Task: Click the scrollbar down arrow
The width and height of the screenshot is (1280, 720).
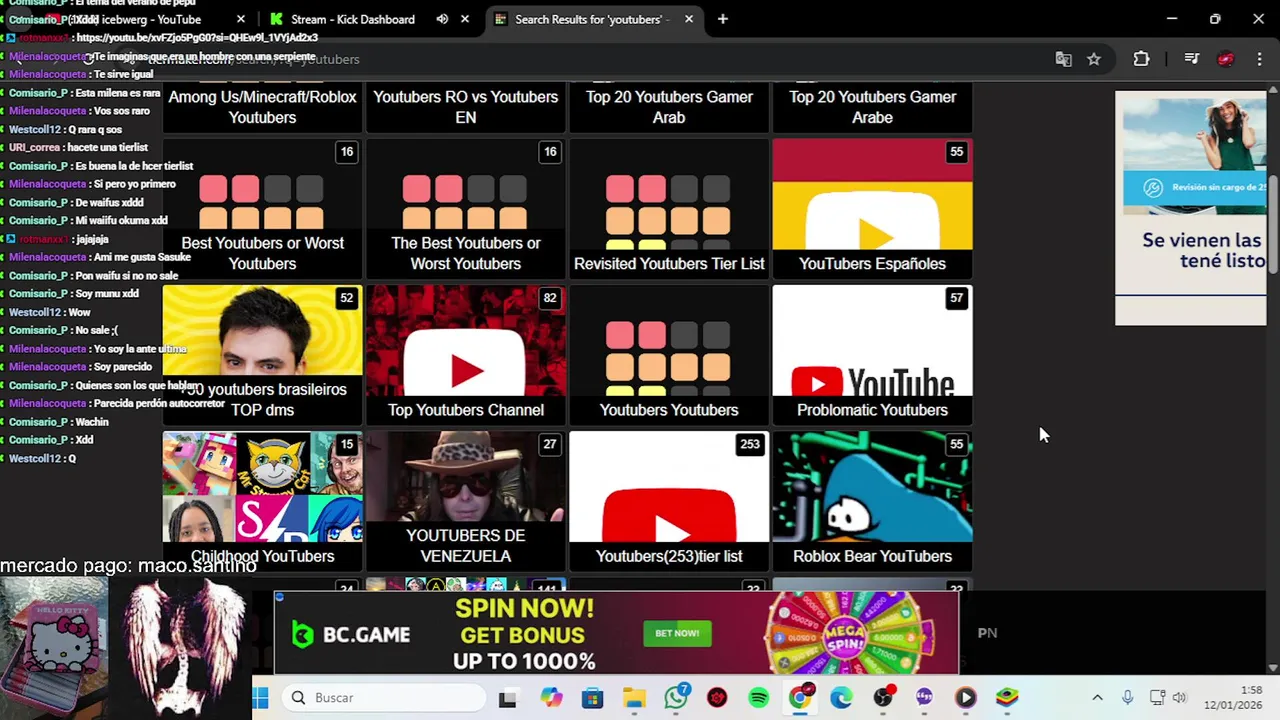Action: click(x=1273, y=667)
